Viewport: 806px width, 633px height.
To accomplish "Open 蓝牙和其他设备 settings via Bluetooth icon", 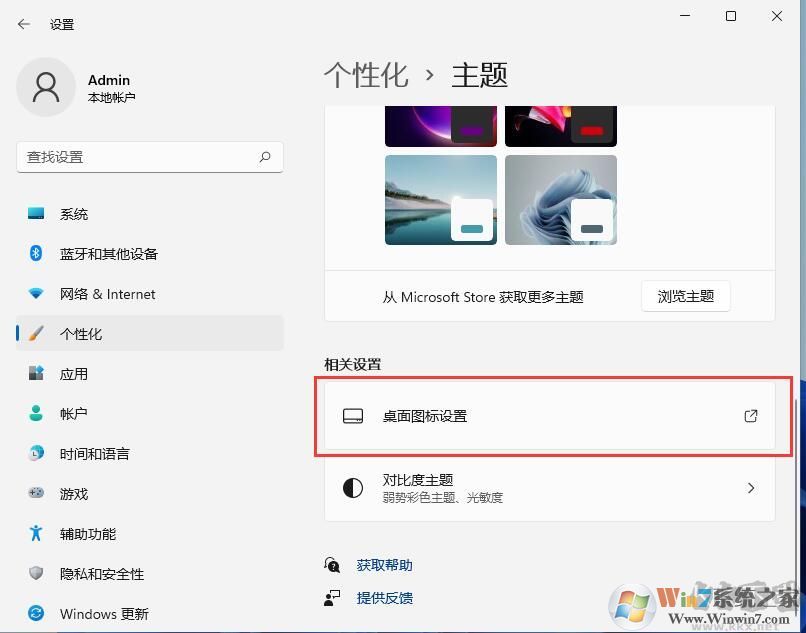I will (x=35, y=253).
